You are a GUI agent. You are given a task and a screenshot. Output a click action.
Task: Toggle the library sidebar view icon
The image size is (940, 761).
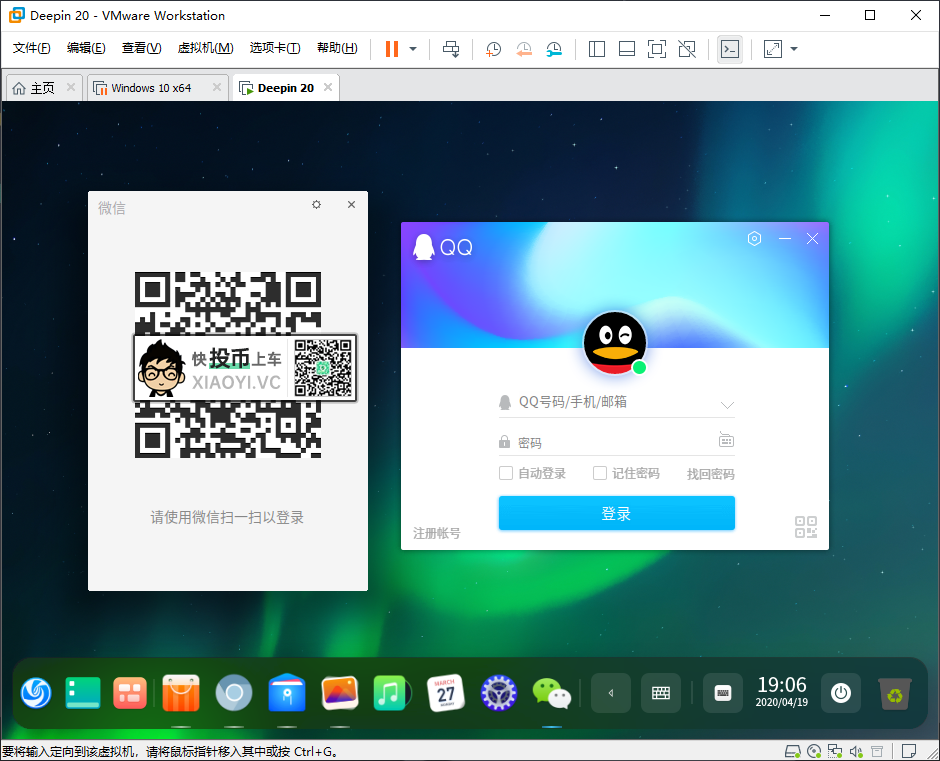597,49
